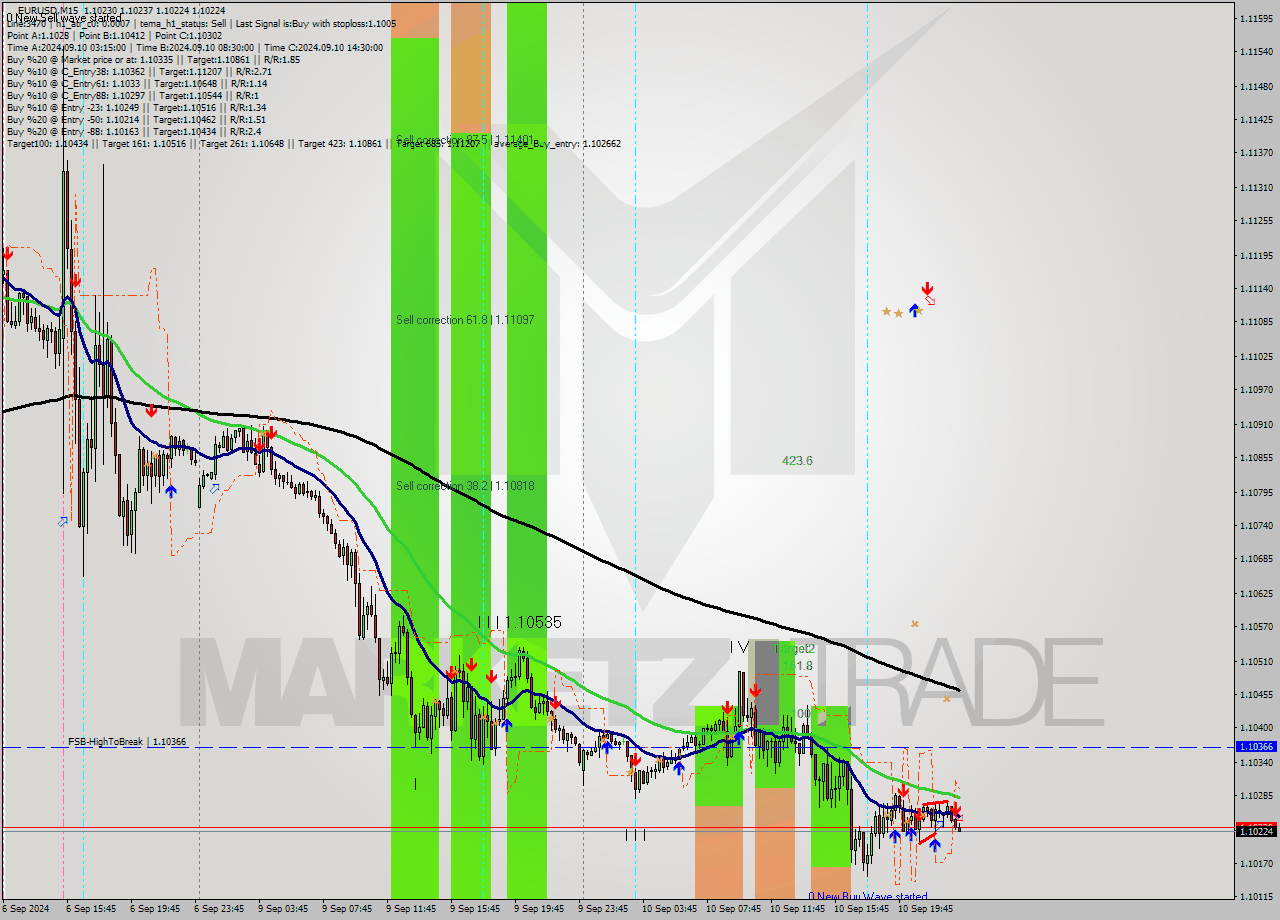The height and width of the screenshot is (920, 1280).
Task: Click the '10 Sep 11:45' time axis label
Action: tap(797, 909)
